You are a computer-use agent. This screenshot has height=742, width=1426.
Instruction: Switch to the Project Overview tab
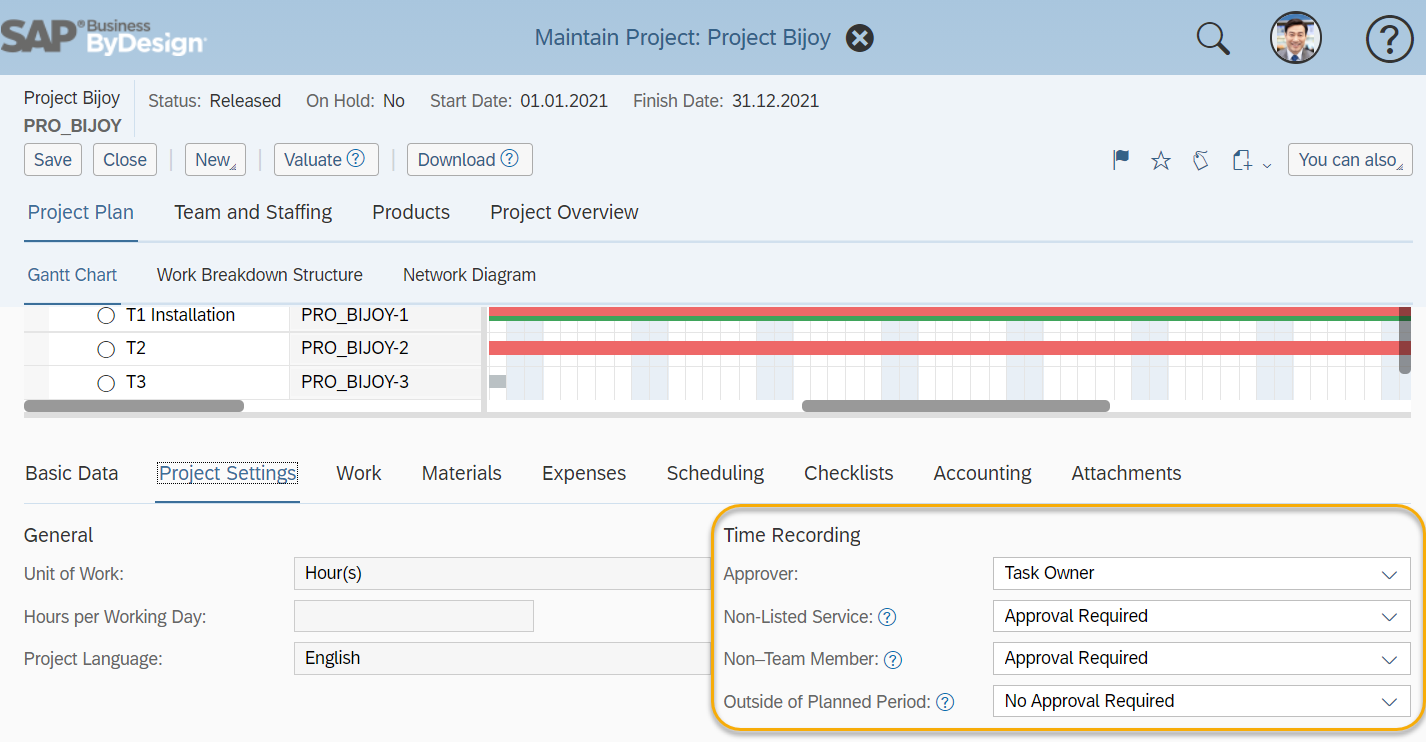tap(564, 212)
